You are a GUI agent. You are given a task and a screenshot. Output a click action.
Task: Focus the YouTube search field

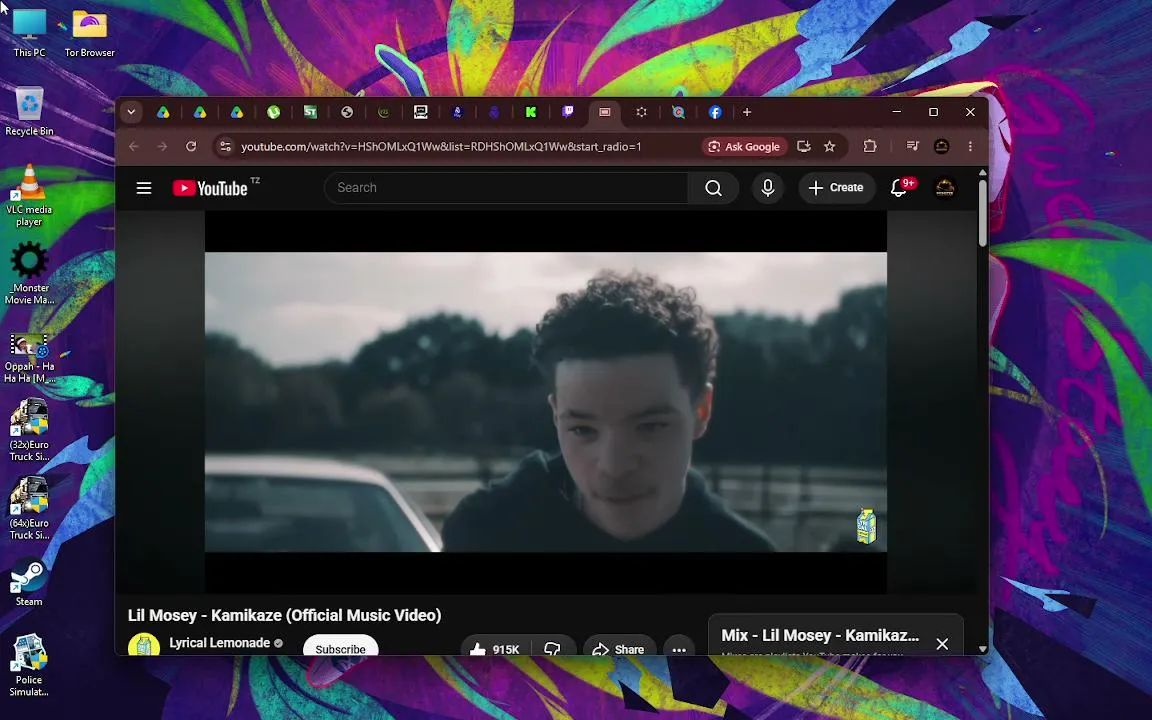(505, 188)
